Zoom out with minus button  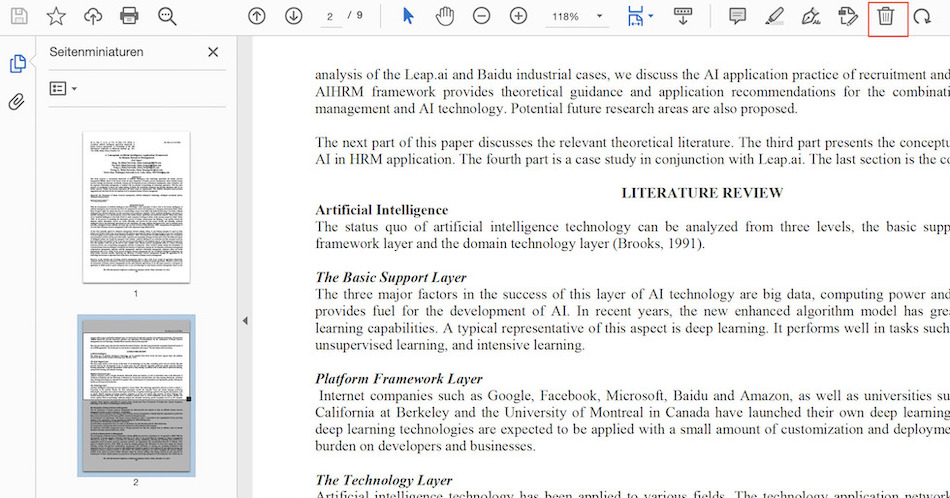tap(481, 16)
